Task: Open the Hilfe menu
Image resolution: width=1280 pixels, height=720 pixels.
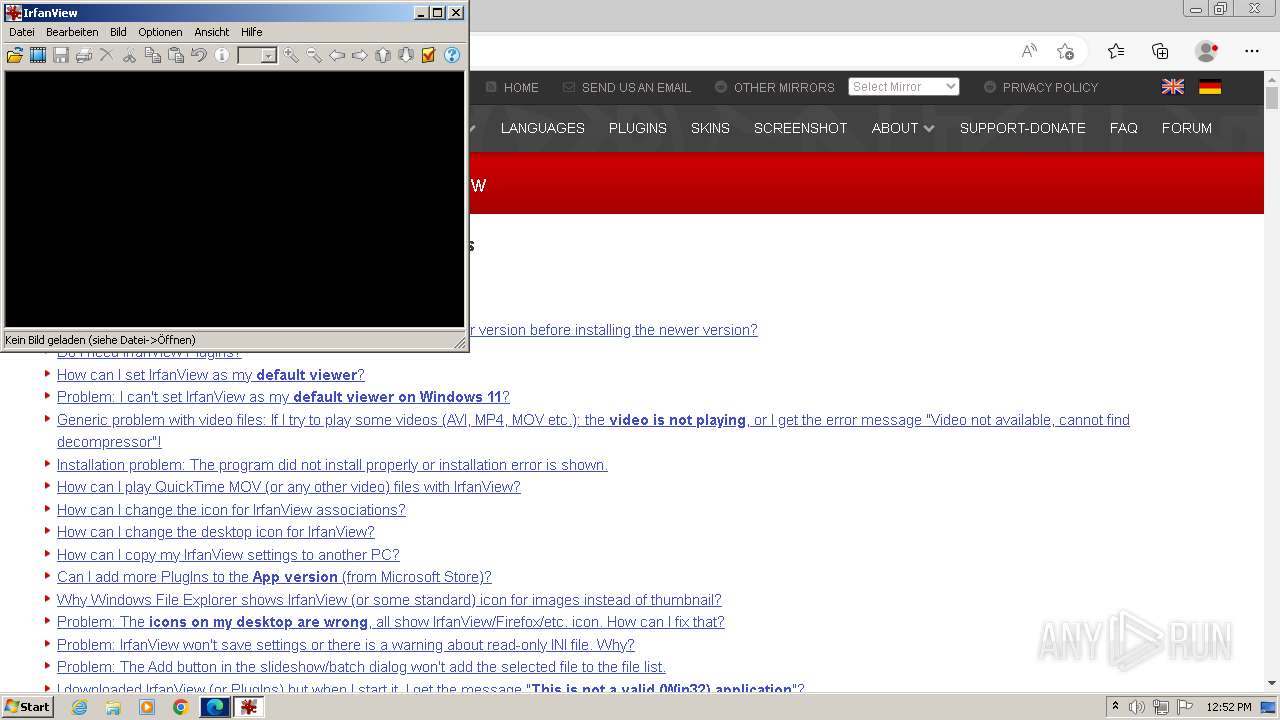Action: (251, 32)
